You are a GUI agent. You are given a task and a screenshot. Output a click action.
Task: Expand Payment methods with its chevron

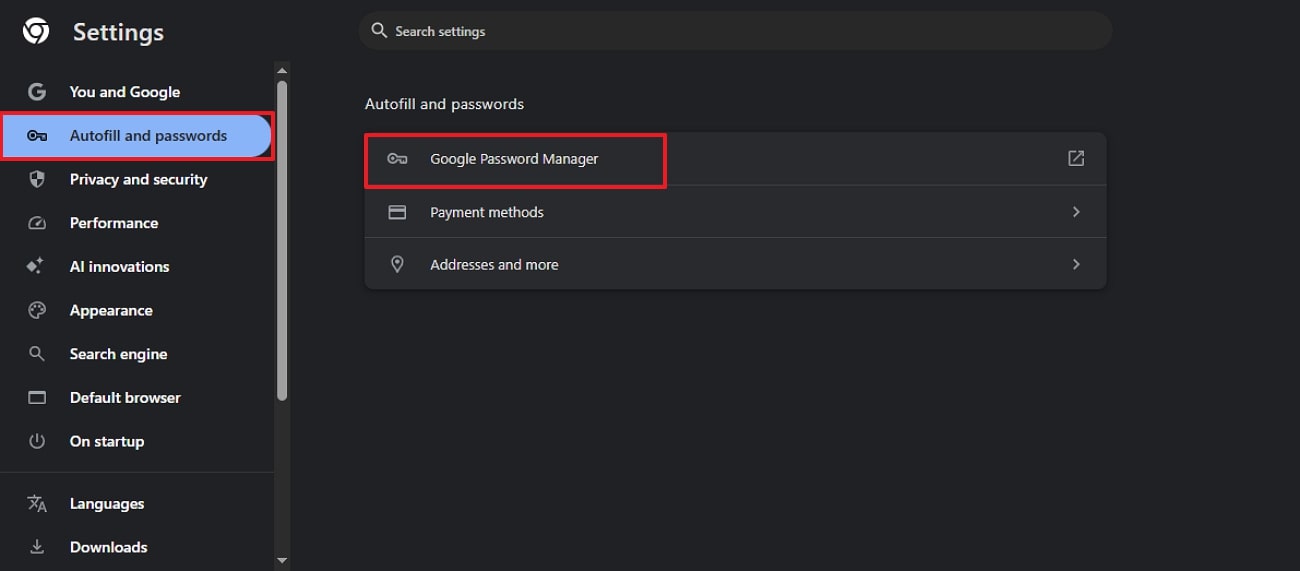point(1076,212)
